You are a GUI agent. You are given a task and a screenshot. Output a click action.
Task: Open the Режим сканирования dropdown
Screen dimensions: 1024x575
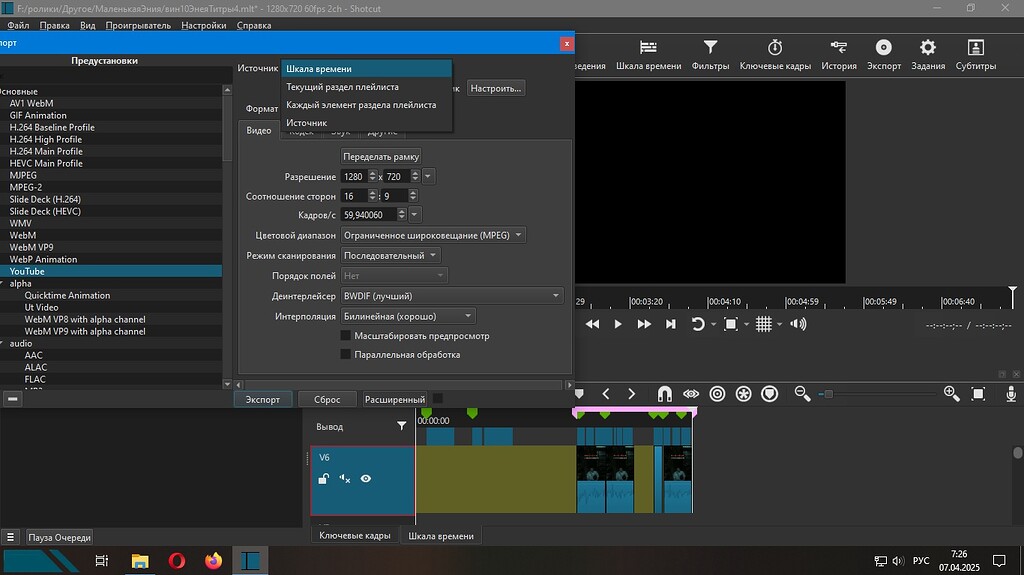[x=390, y=255]
